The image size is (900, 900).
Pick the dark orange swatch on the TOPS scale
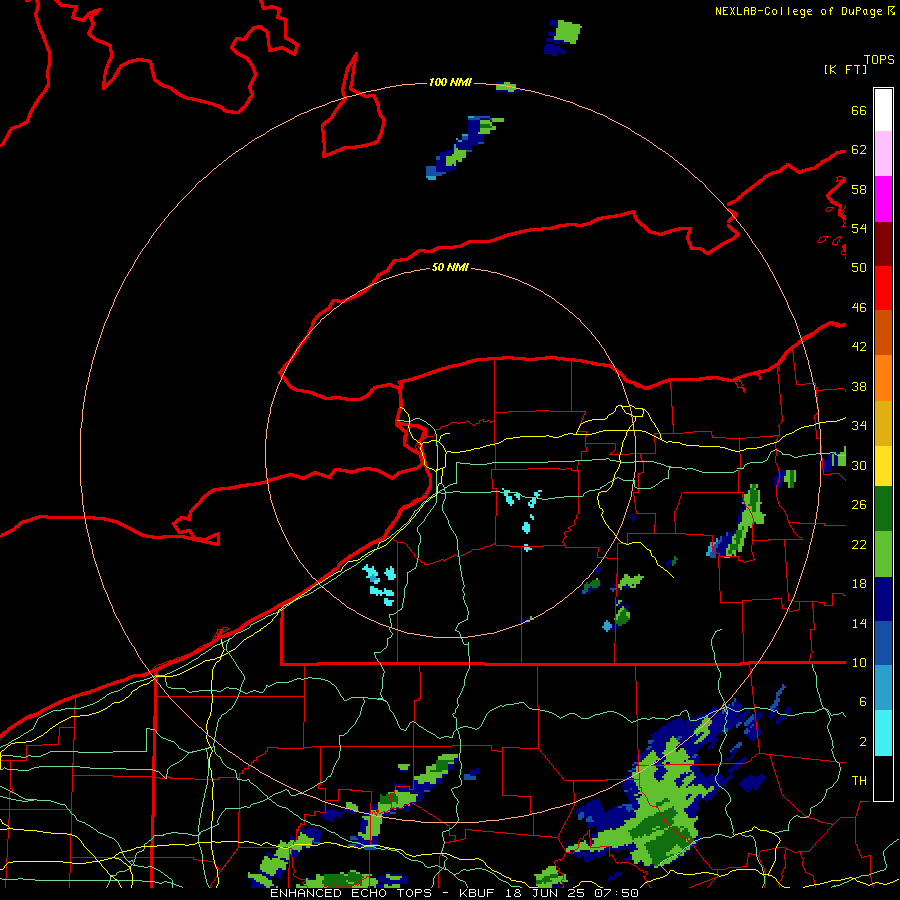883,332
